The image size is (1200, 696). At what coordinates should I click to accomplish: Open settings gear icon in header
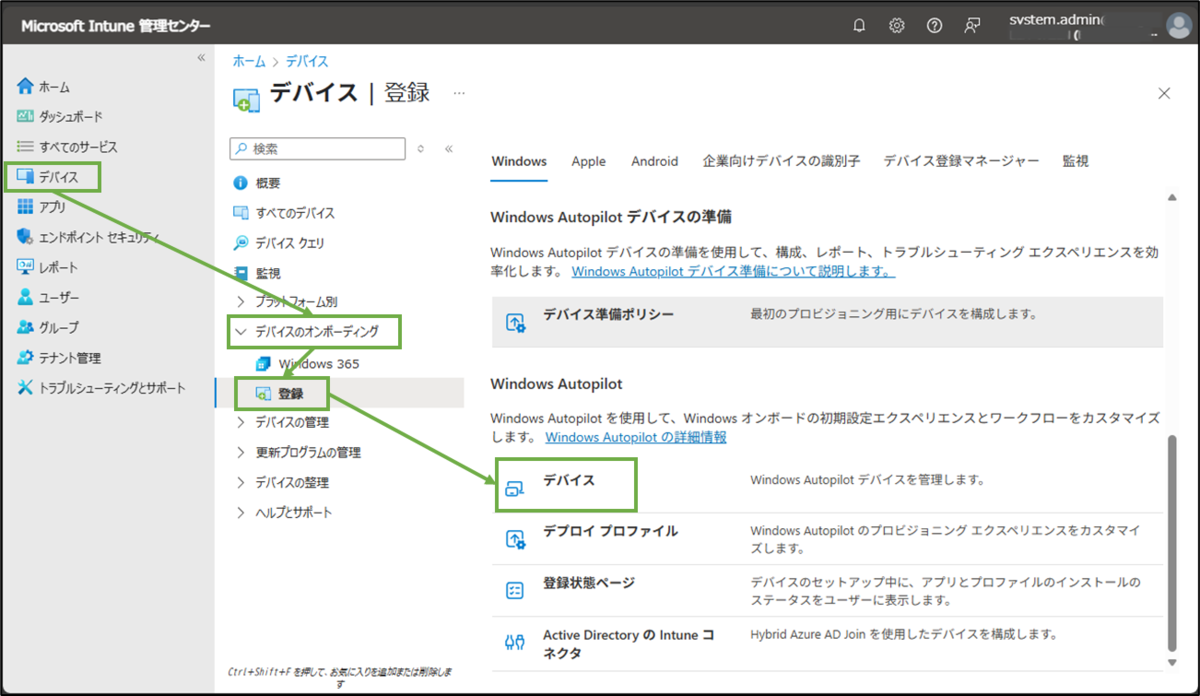tap(897, 26)
